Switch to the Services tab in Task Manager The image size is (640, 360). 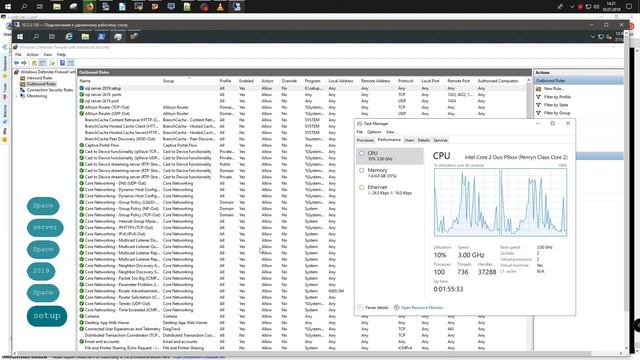[440, 140]
